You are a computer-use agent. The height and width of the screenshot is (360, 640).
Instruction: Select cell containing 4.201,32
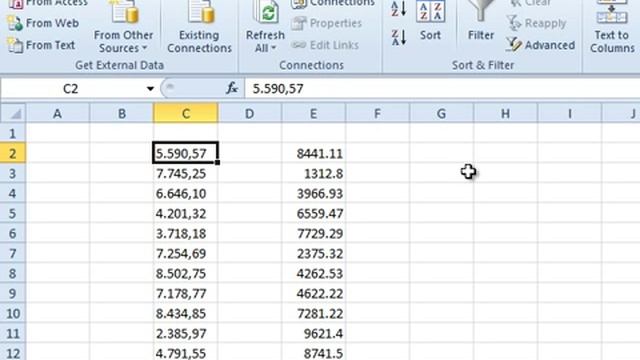pos(186,213)
